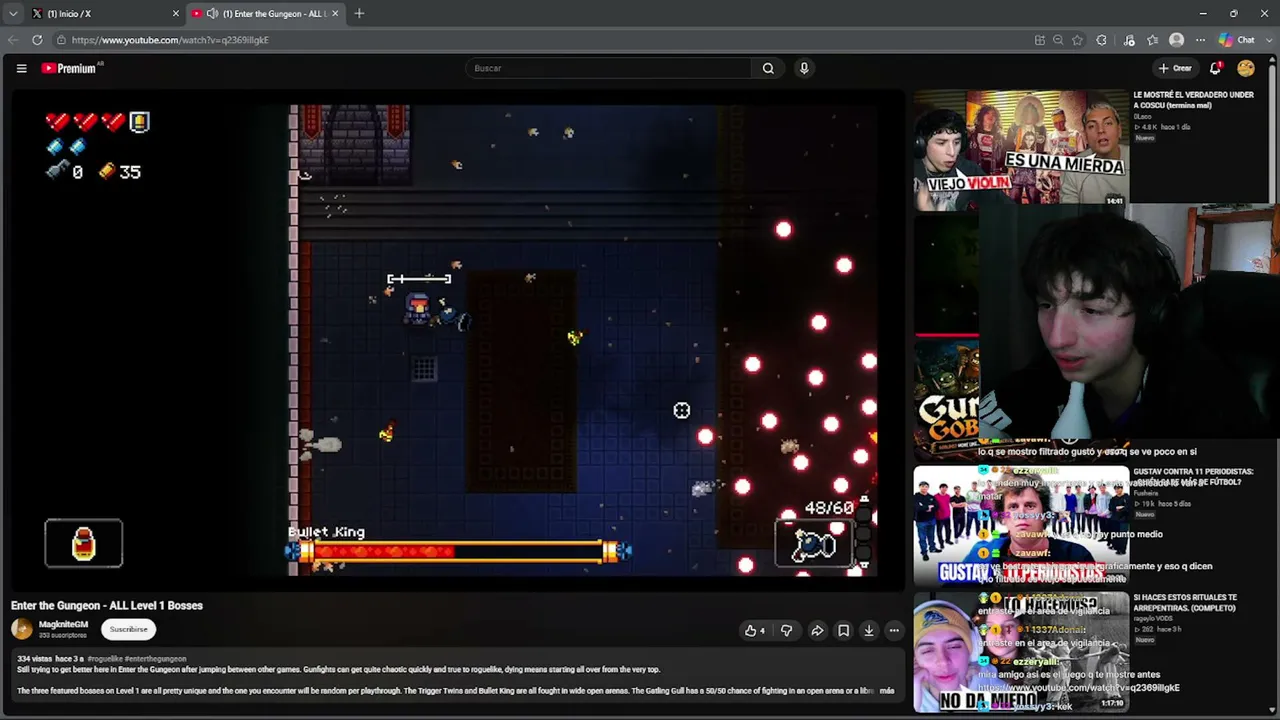The width and height of the screenshot is (1280, 720).
Task: Open LE MOSTRÉ EL VERDADERO UNDER A COSCU video
Action: coord(1193,100)
